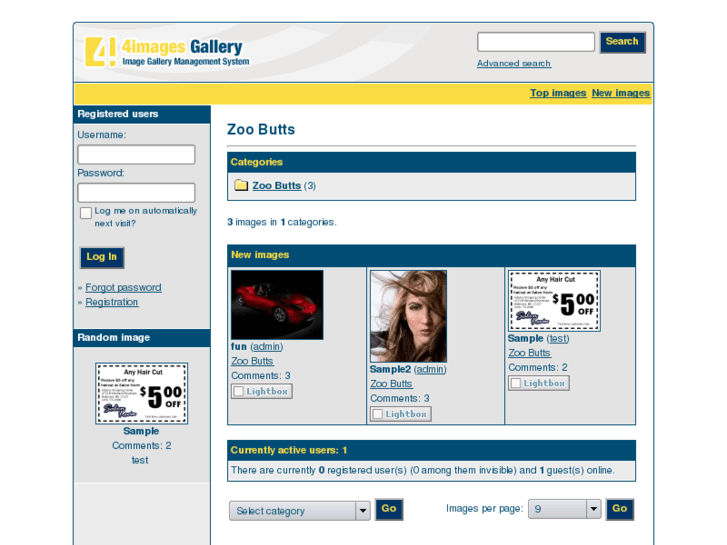727x545 pixels.
Task: Click 'Currently active users: 1' heading
Action: point(289,450)
